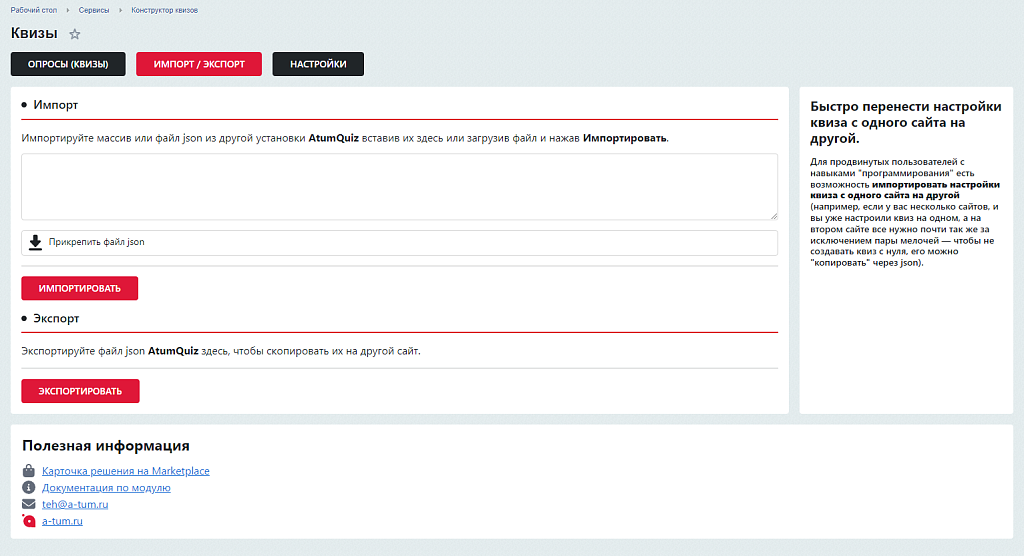Select the ИМПОРТ / ЭКСПОРТ tab
Screen dimensions: 1024x556
point(198,64)
